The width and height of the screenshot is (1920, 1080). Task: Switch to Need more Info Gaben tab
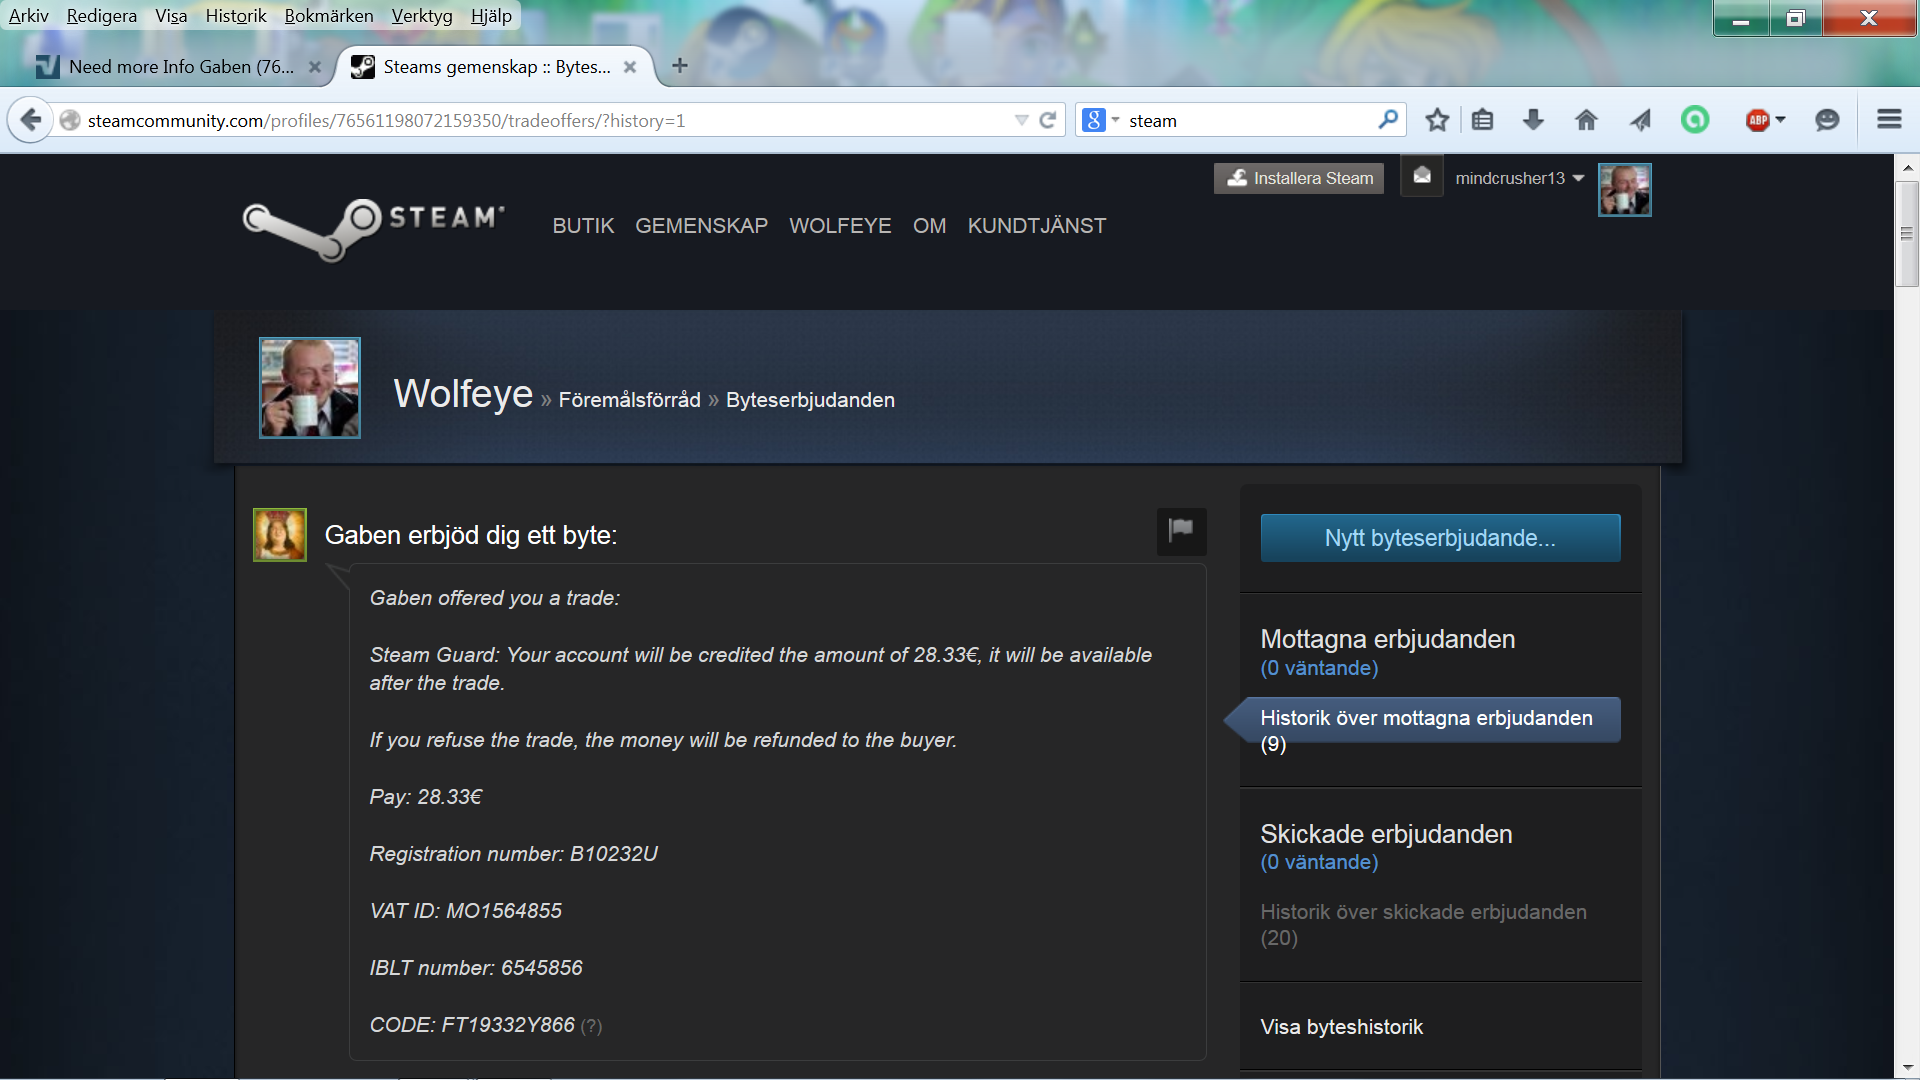point(180,67)
